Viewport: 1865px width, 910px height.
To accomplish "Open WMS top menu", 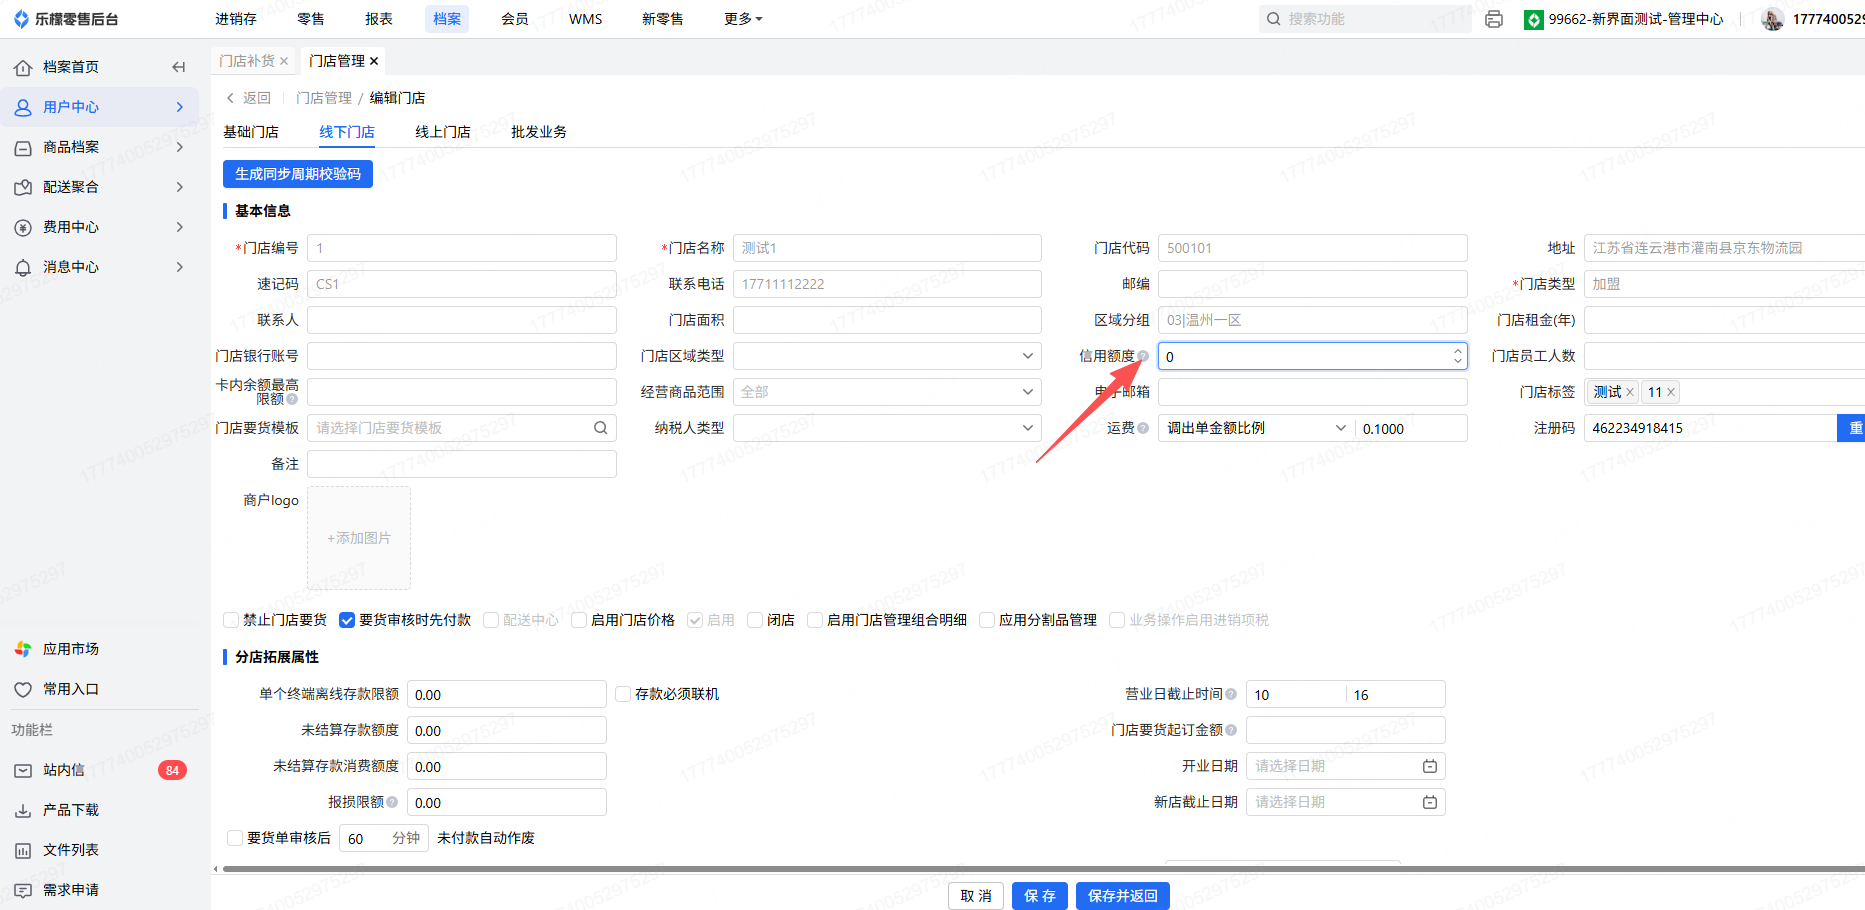I will click(x=586, y=19).
